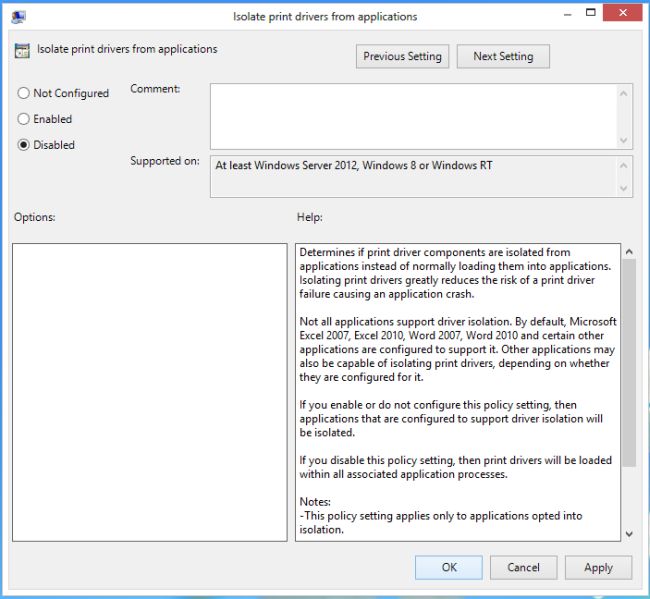This screenshot has height=599, width=650.
Task: Click the Supported on scroll down arrow
Action: [x=623, y=189]
